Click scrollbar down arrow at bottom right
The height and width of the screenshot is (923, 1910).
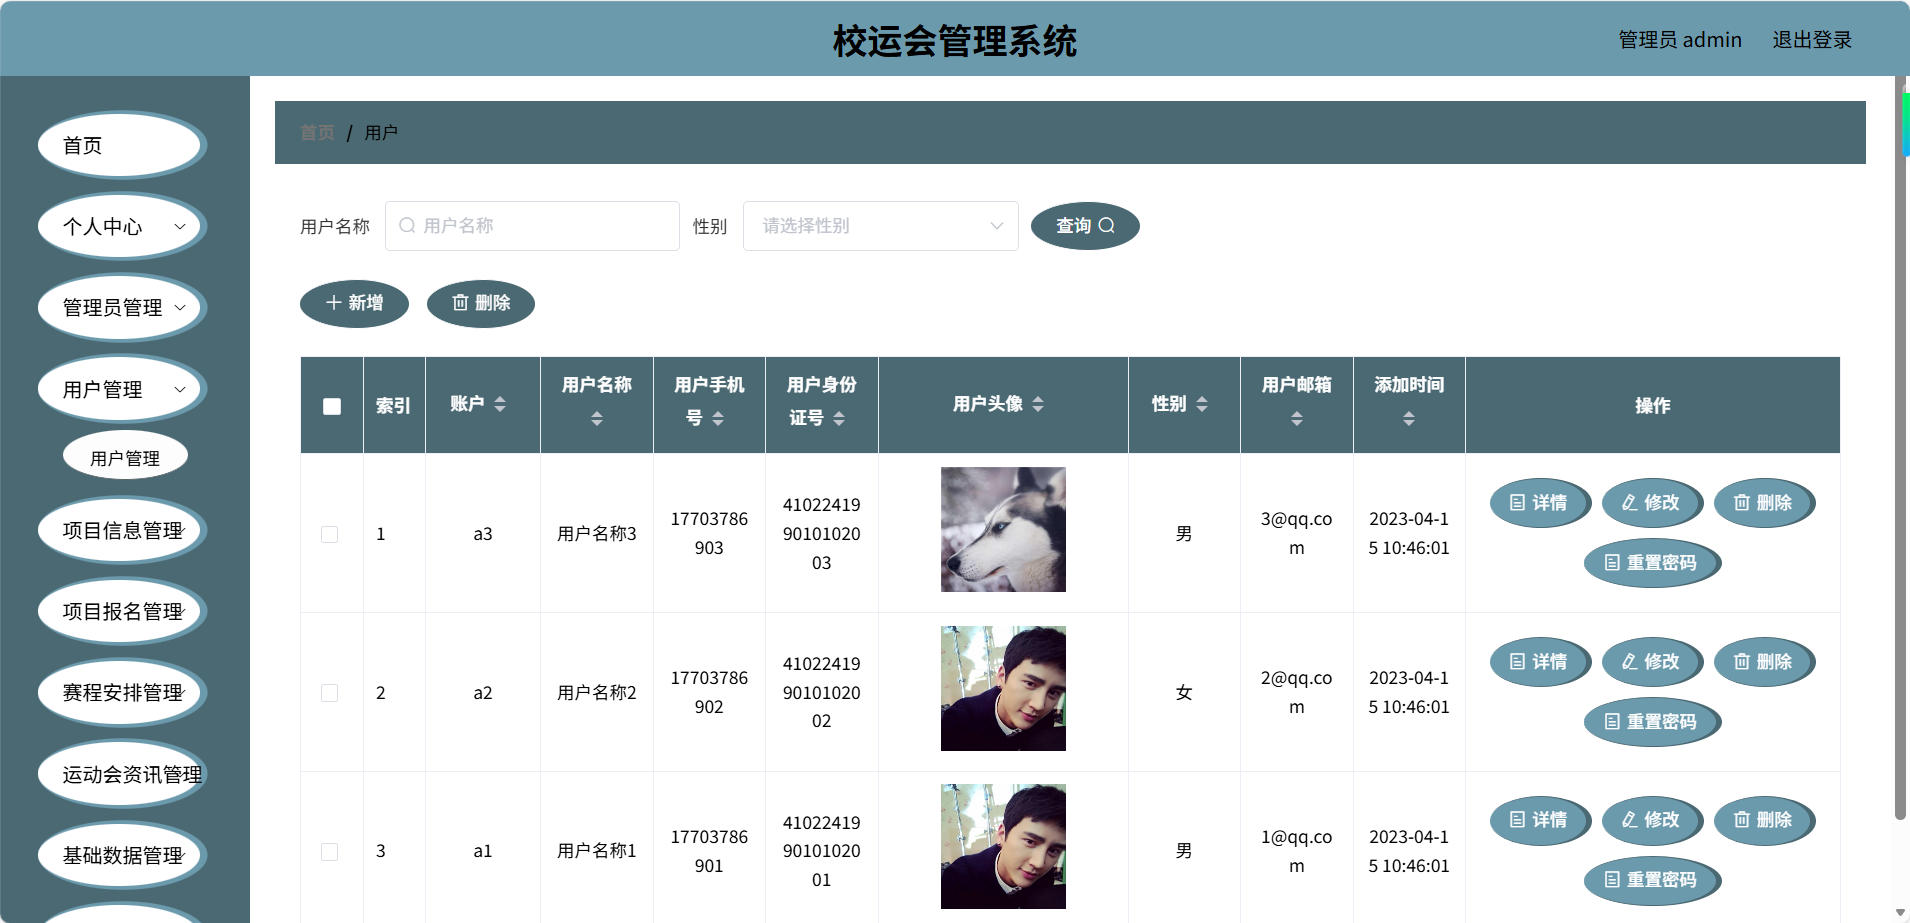(x=1901, y=913)
